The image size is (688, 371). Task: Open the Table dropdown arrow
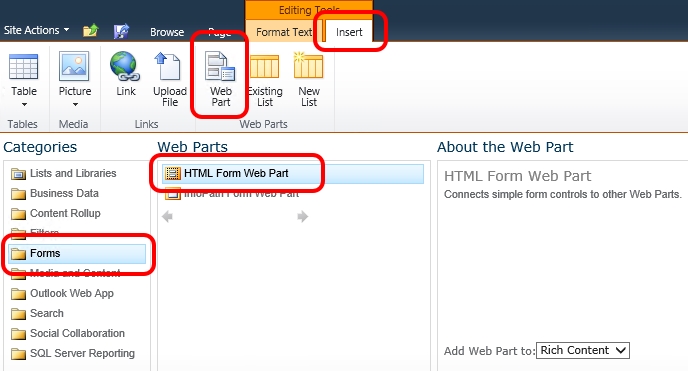coord(24,104)
